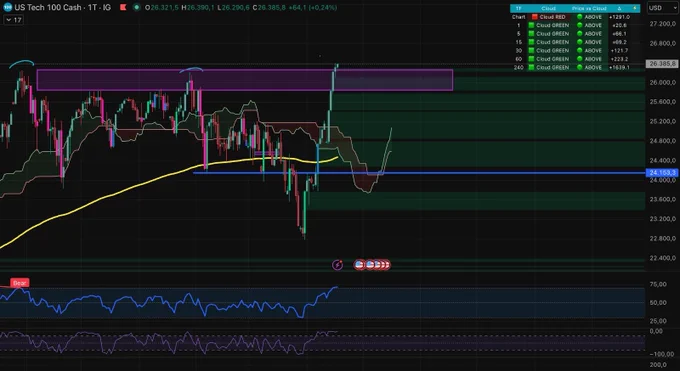The width and height of the screenshot is (680, 371).
Task: Click the -100,00 oscillator axis label
Action: click(x=663, y=354)
